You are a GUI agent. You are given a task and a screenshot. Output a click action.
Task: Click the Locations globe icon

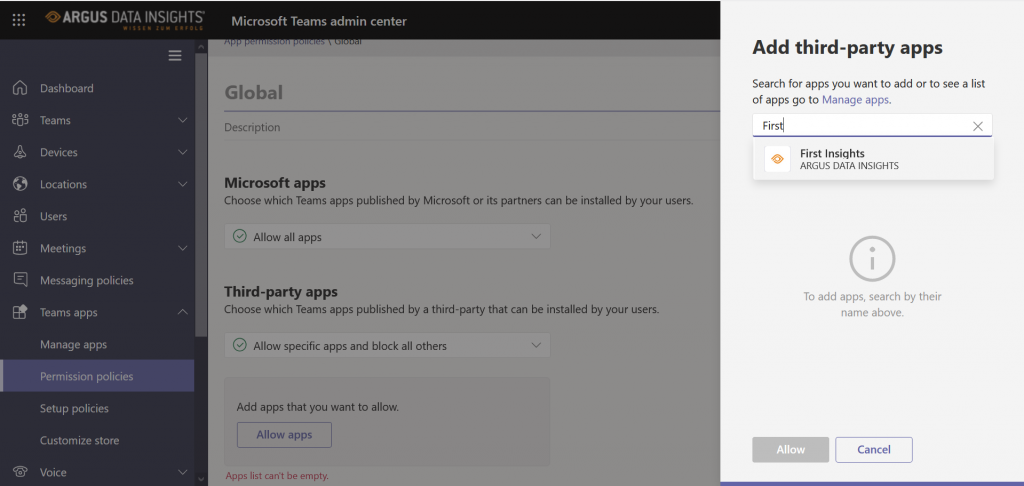(20, 184)
